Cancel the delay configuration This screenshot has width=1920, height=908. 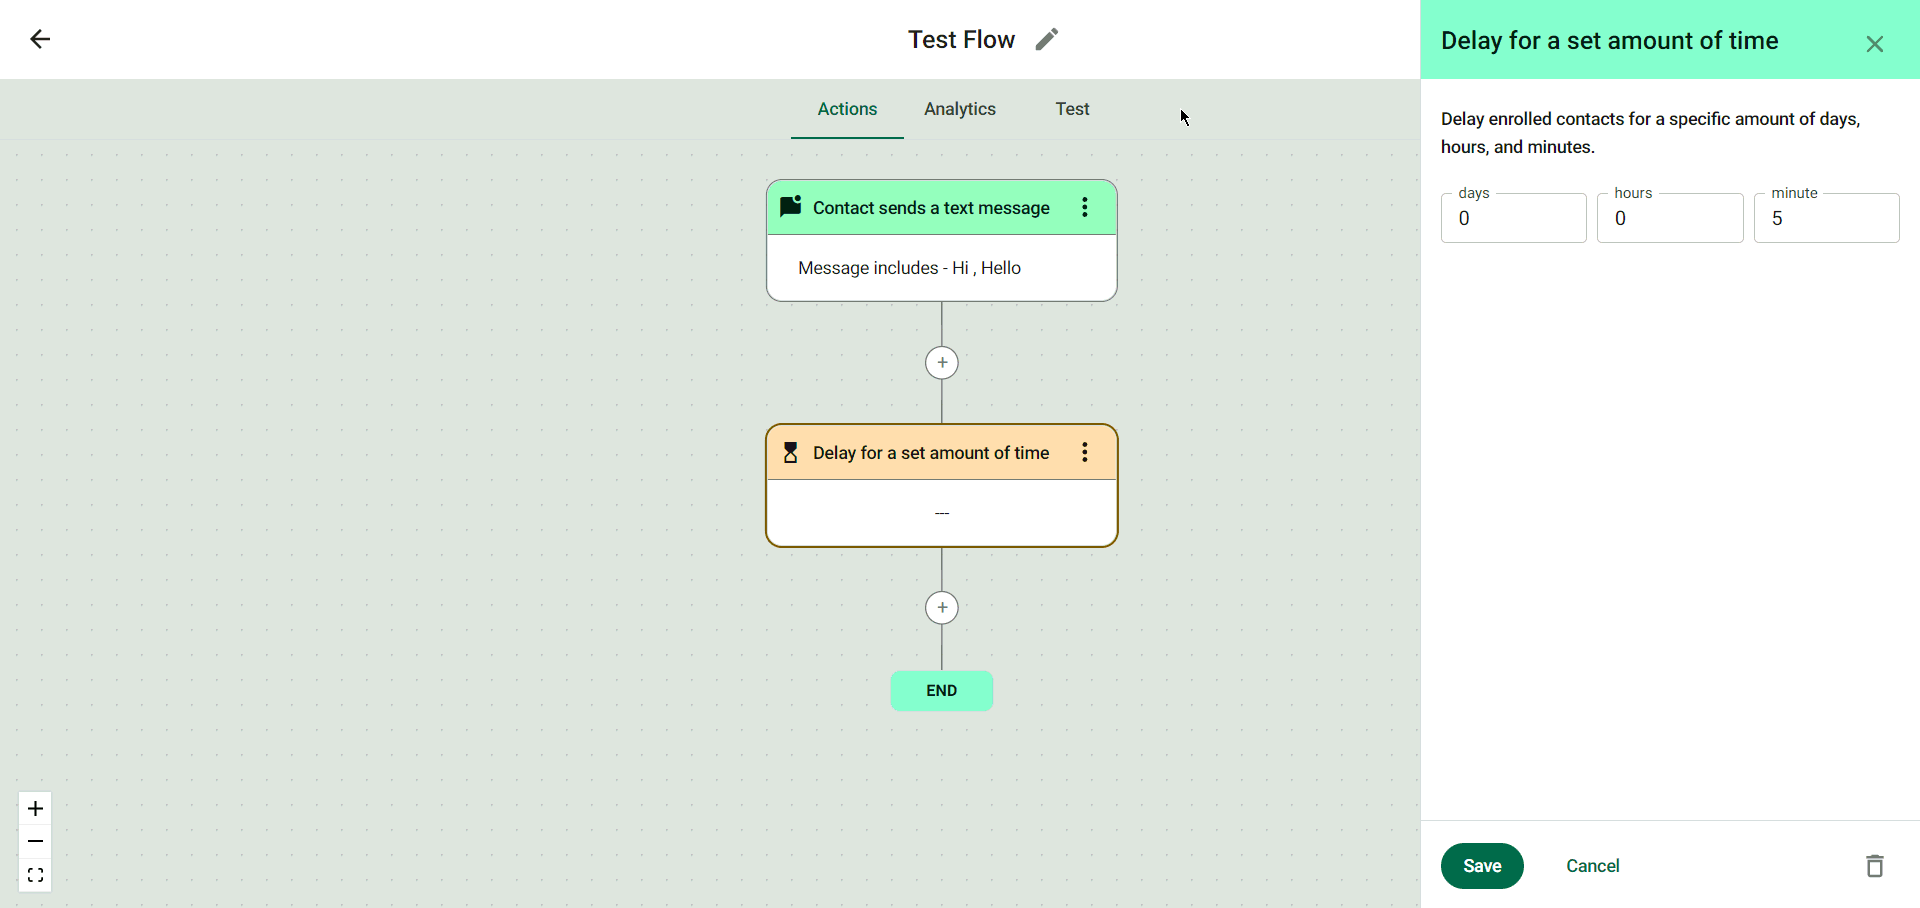click(1593, 866)
